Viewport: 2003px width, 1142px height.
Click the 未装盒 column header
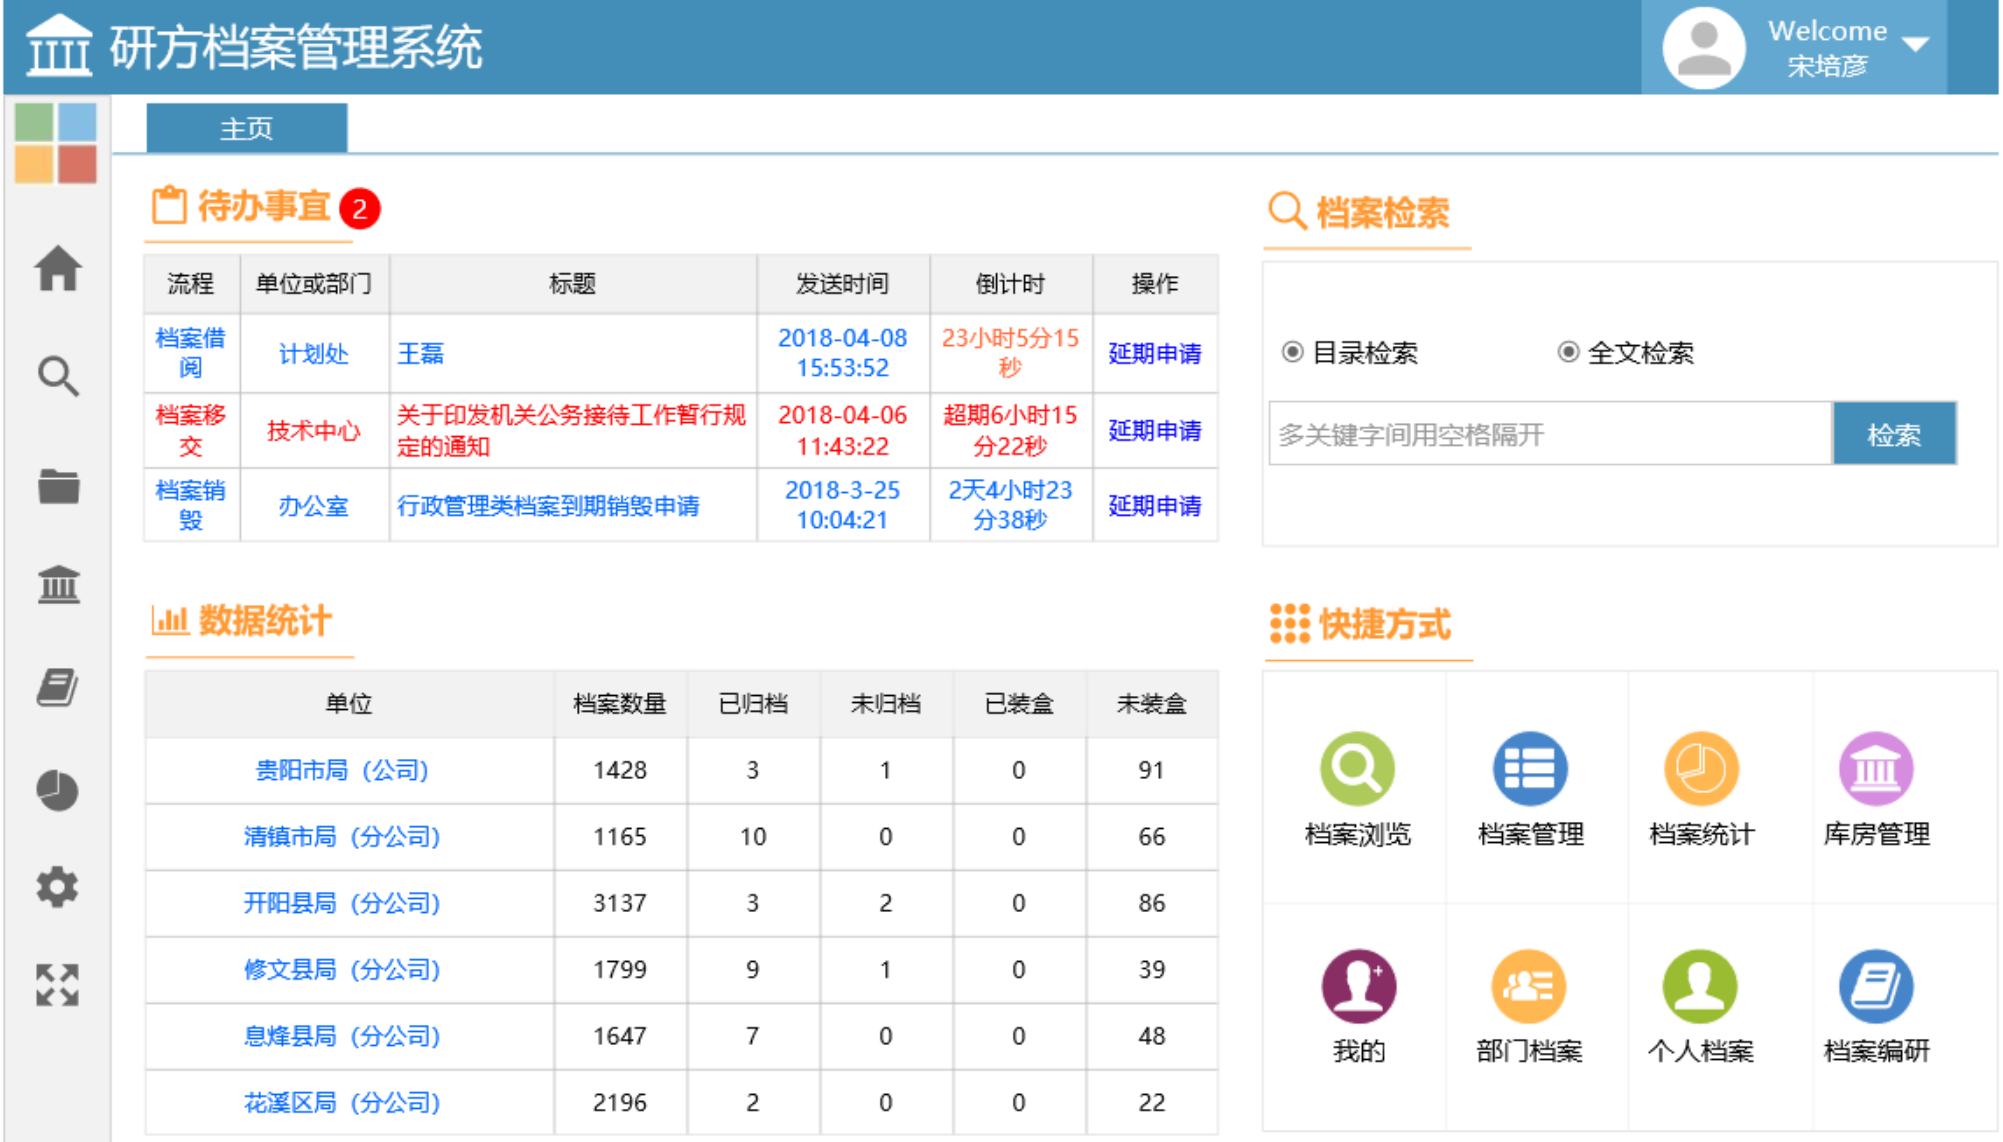point(1151,703)
